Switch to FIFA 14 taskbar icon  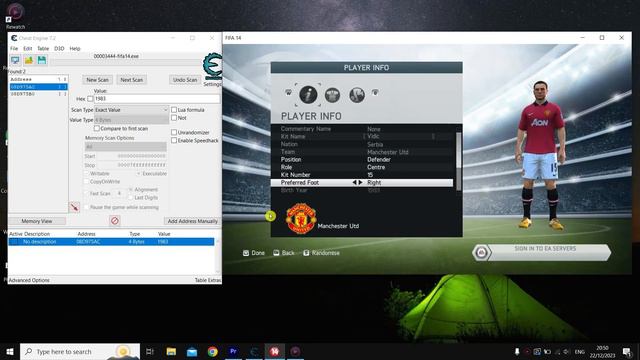pos(275,351)
